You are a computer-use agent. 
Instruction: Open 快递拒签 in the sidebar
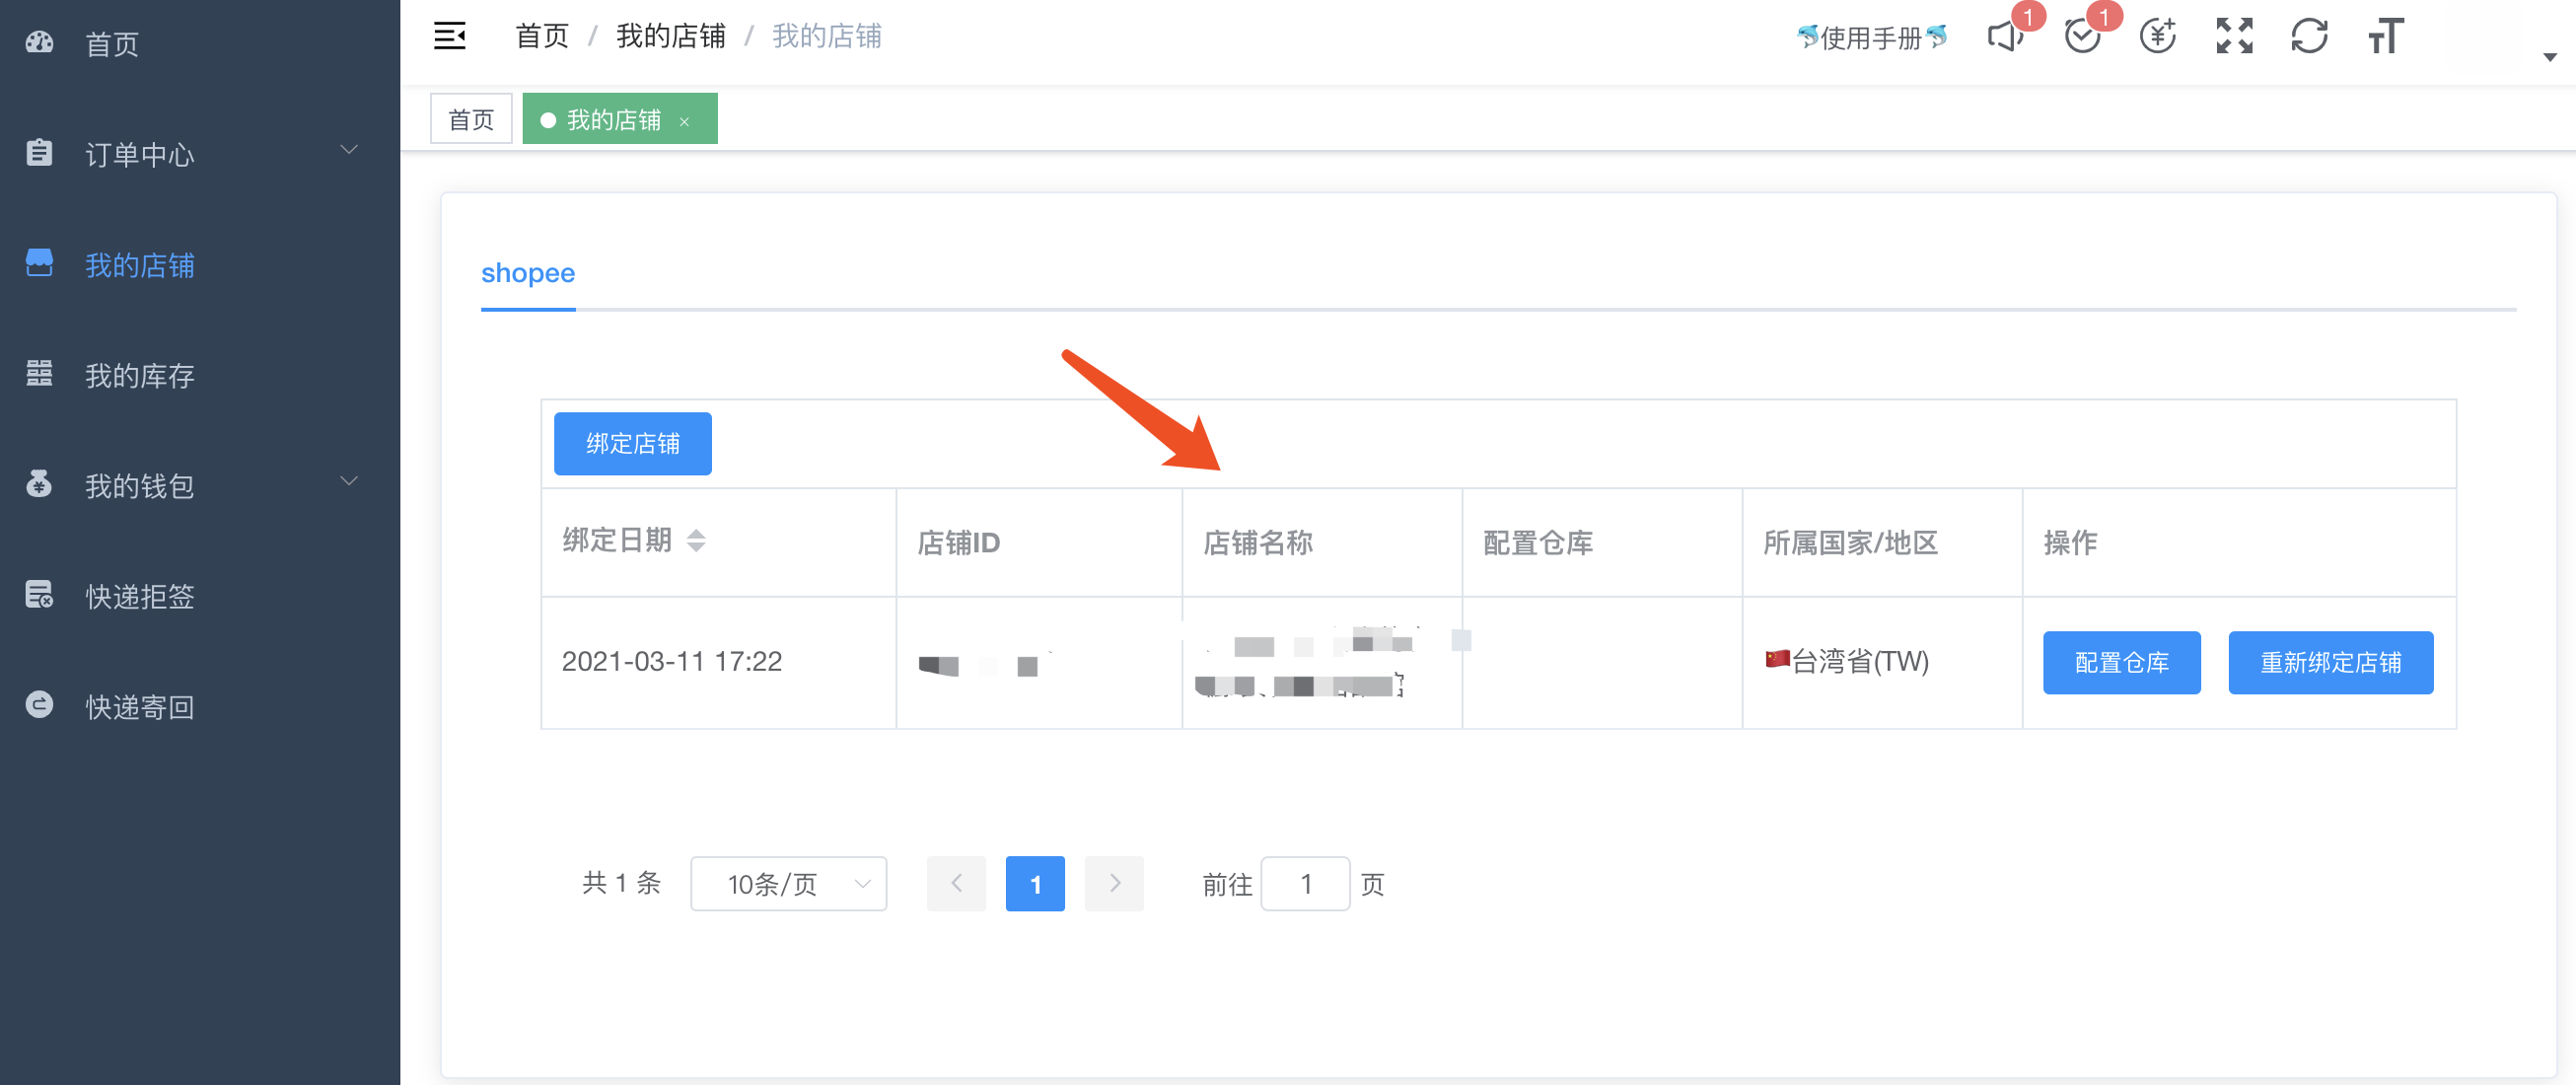(x=139, y=596)
